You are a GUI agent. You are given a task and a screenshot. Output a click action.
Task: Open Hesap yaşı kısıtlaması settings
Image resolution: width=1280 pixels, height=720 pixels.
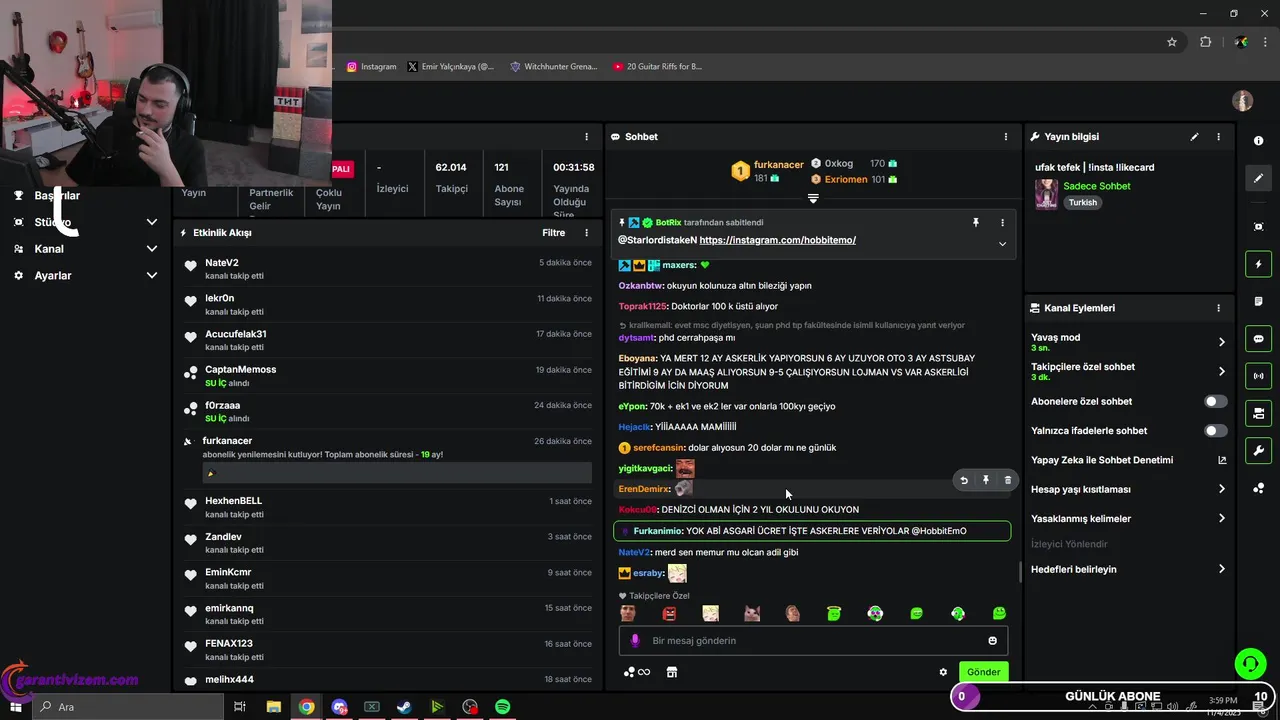1128,489
